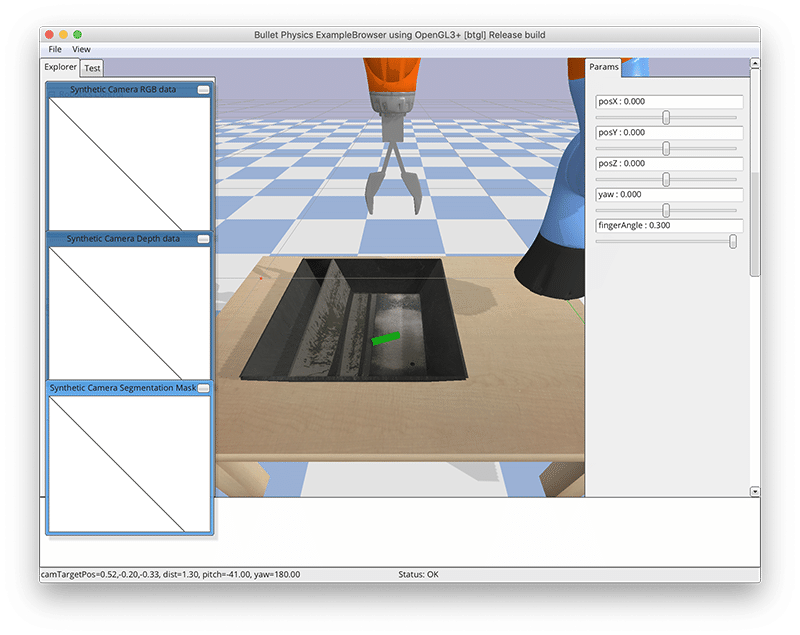Screen dimensions: 800x635
Task: Minimize the Synthetic Camera Depth data panel
Action: pyautogui.click(x=204, y=239)
